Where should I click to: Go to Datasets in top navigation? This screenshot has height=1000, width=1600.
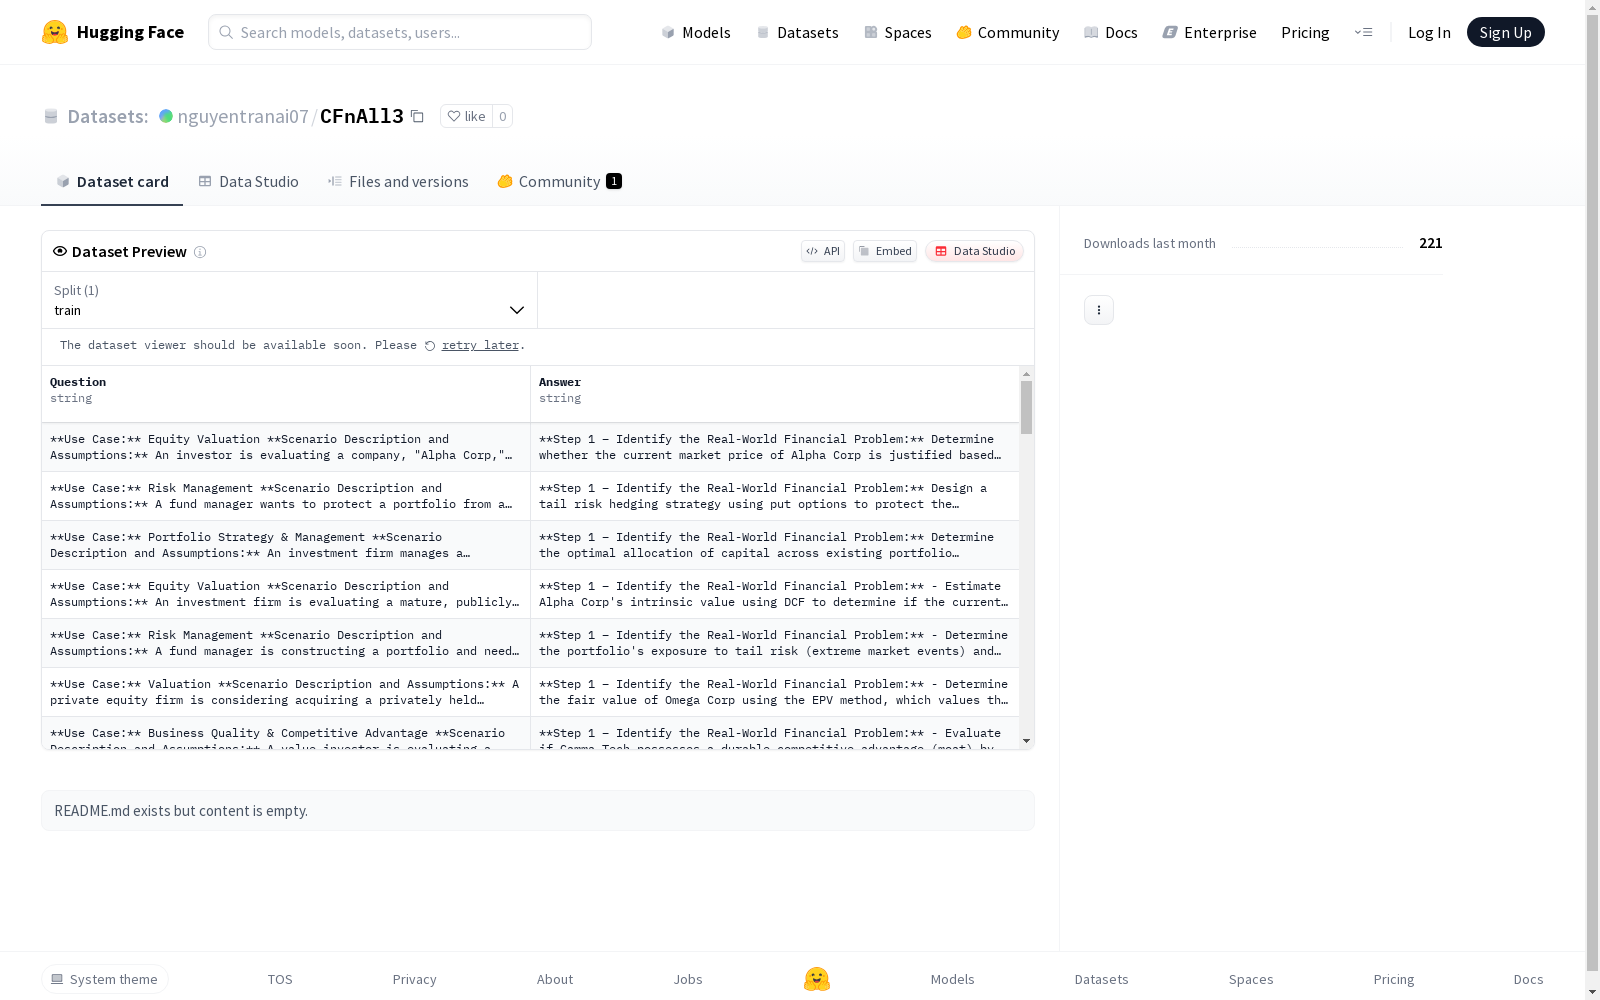point(797,32)
